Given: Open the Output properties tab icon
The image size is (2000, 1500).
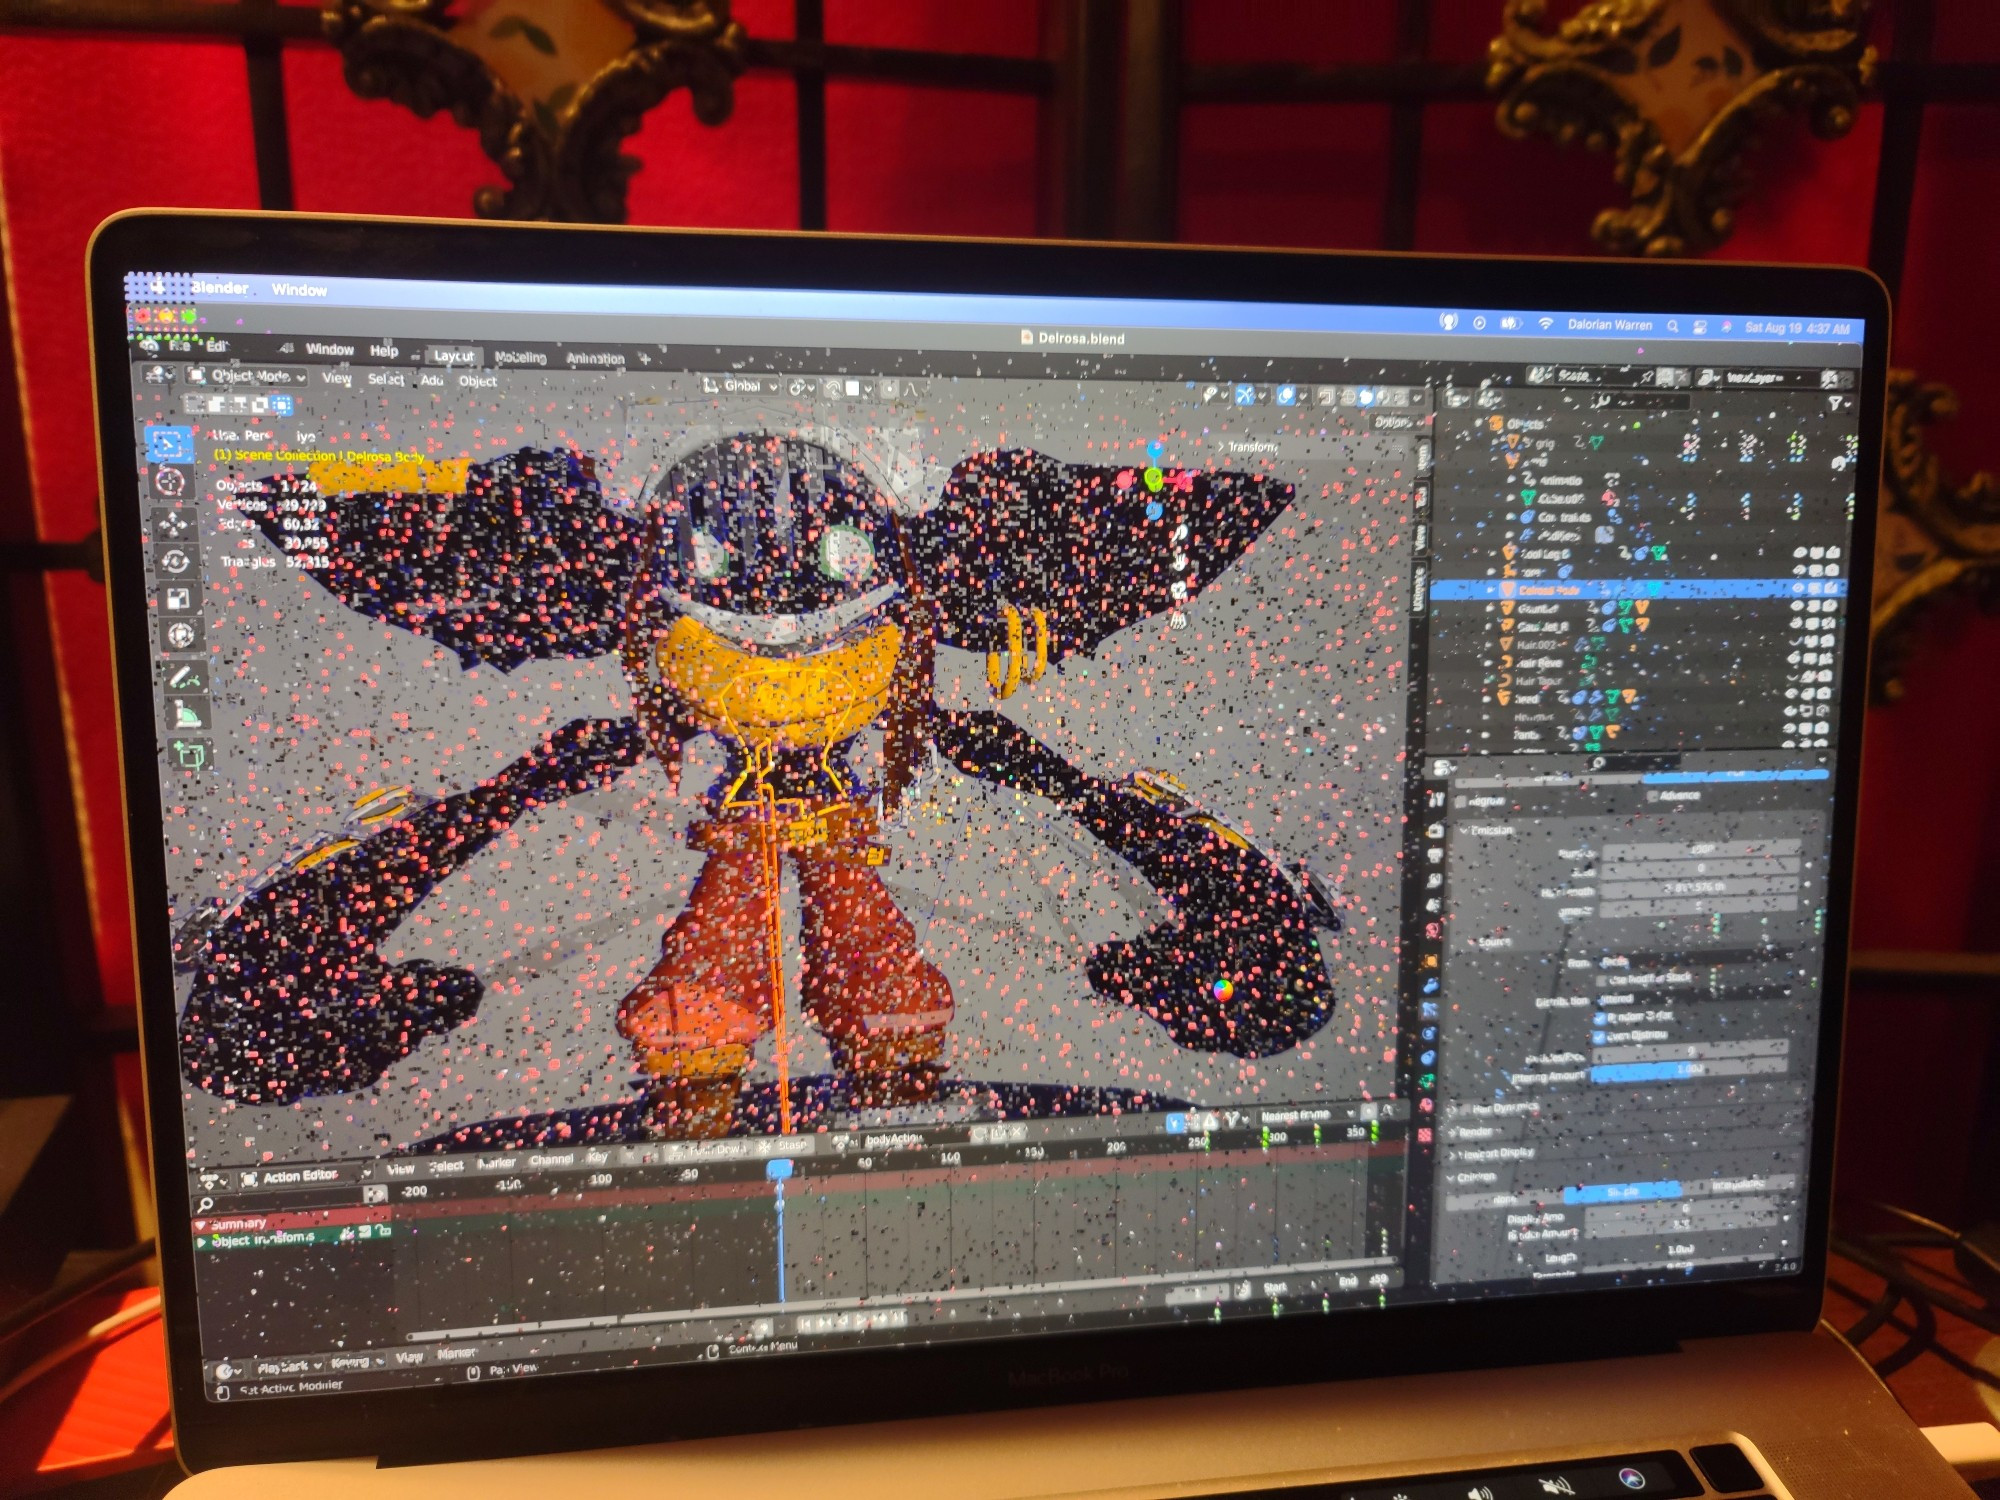Looking at the screenshot, I should pos(1435,856).
